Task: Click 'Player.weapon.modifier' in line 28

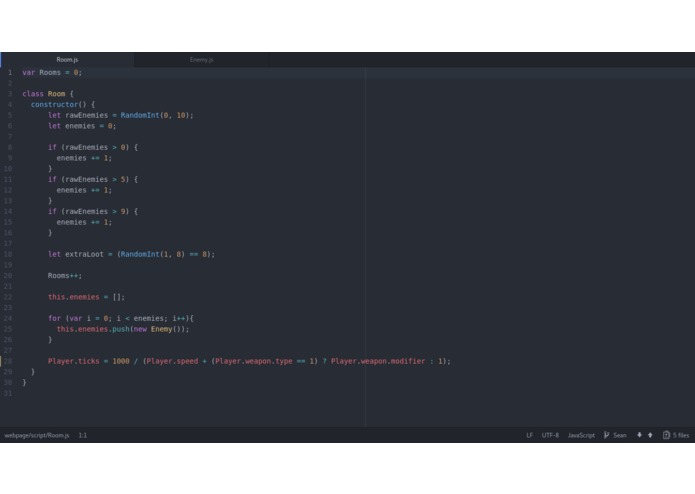Action: click(378, 361)
